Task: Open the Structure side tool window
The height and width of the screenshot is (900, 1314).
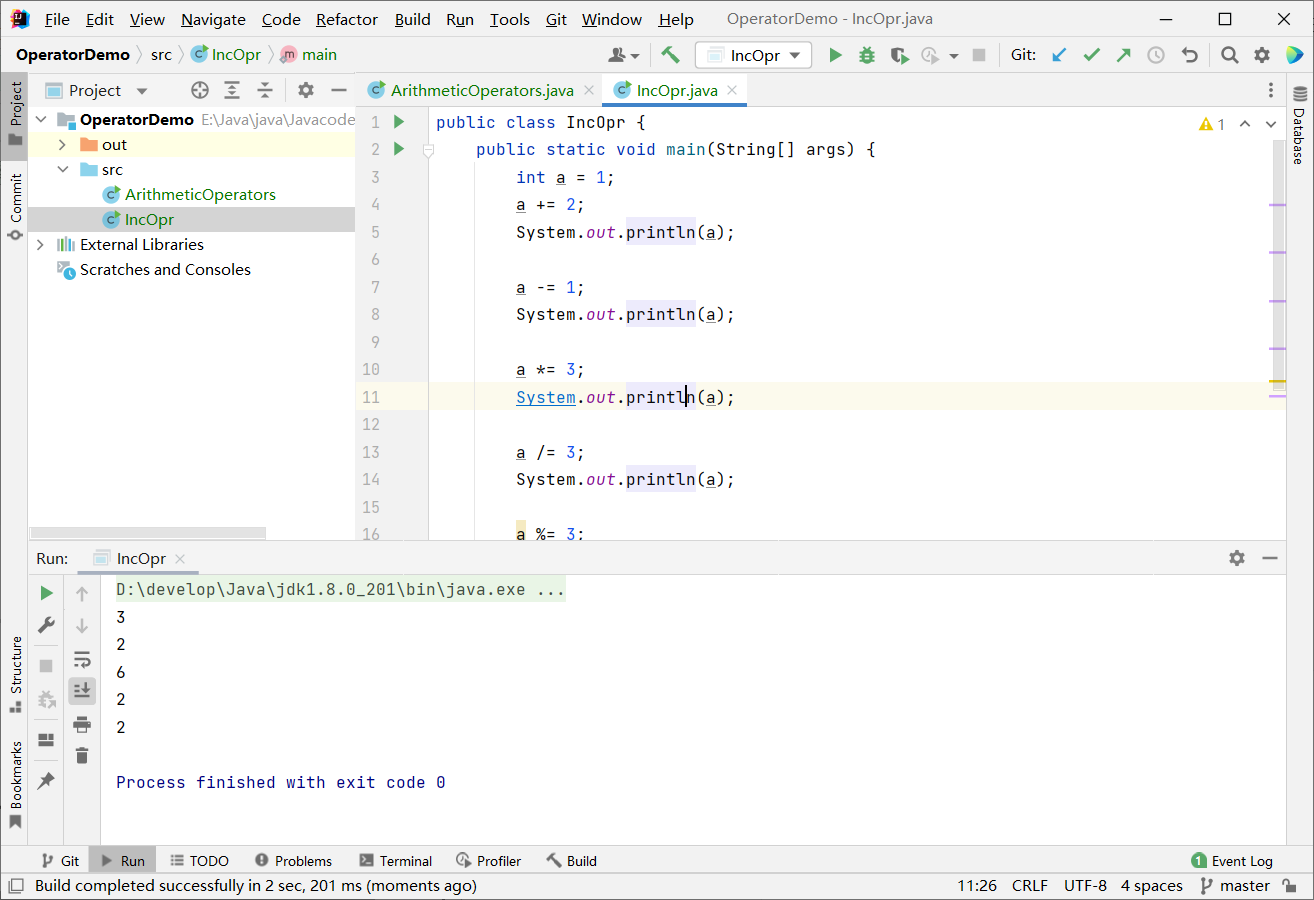Action: pos(15,675)
